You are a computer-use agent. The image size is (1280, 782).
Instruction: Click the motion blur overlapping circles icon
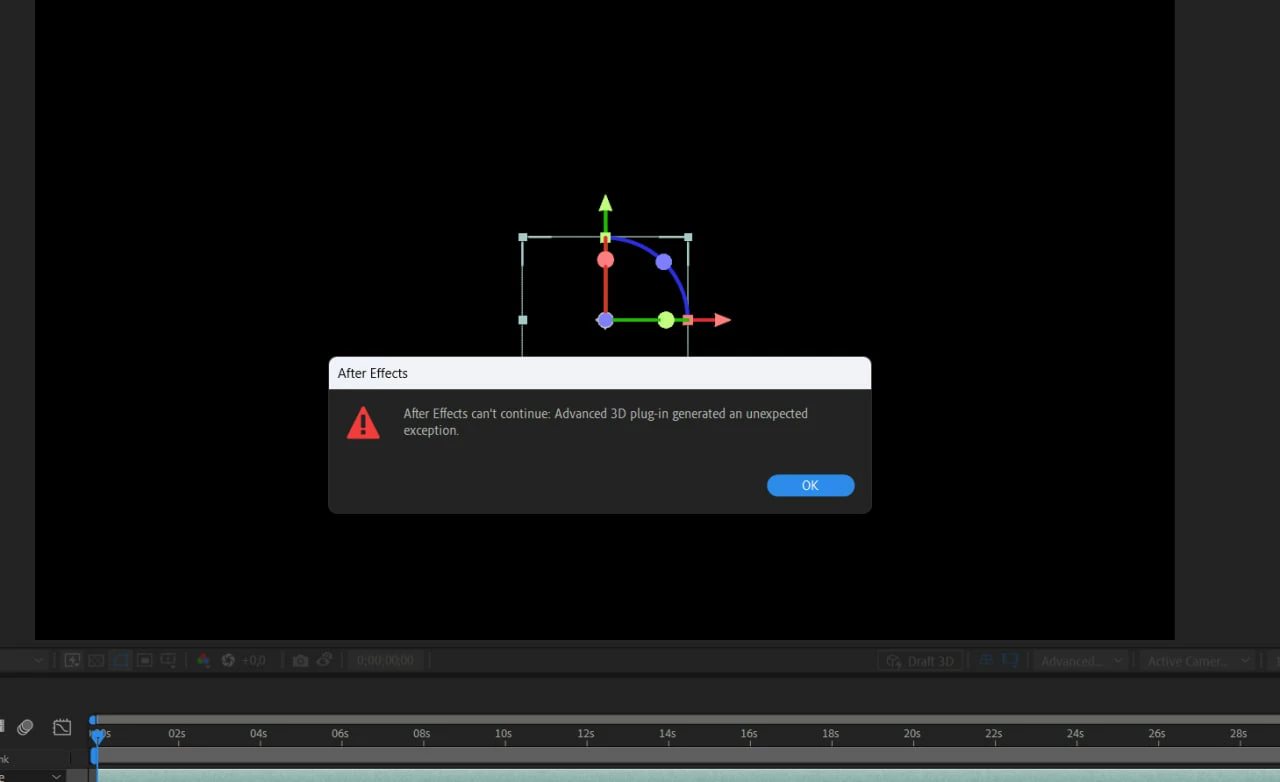[x=25, y=727]
